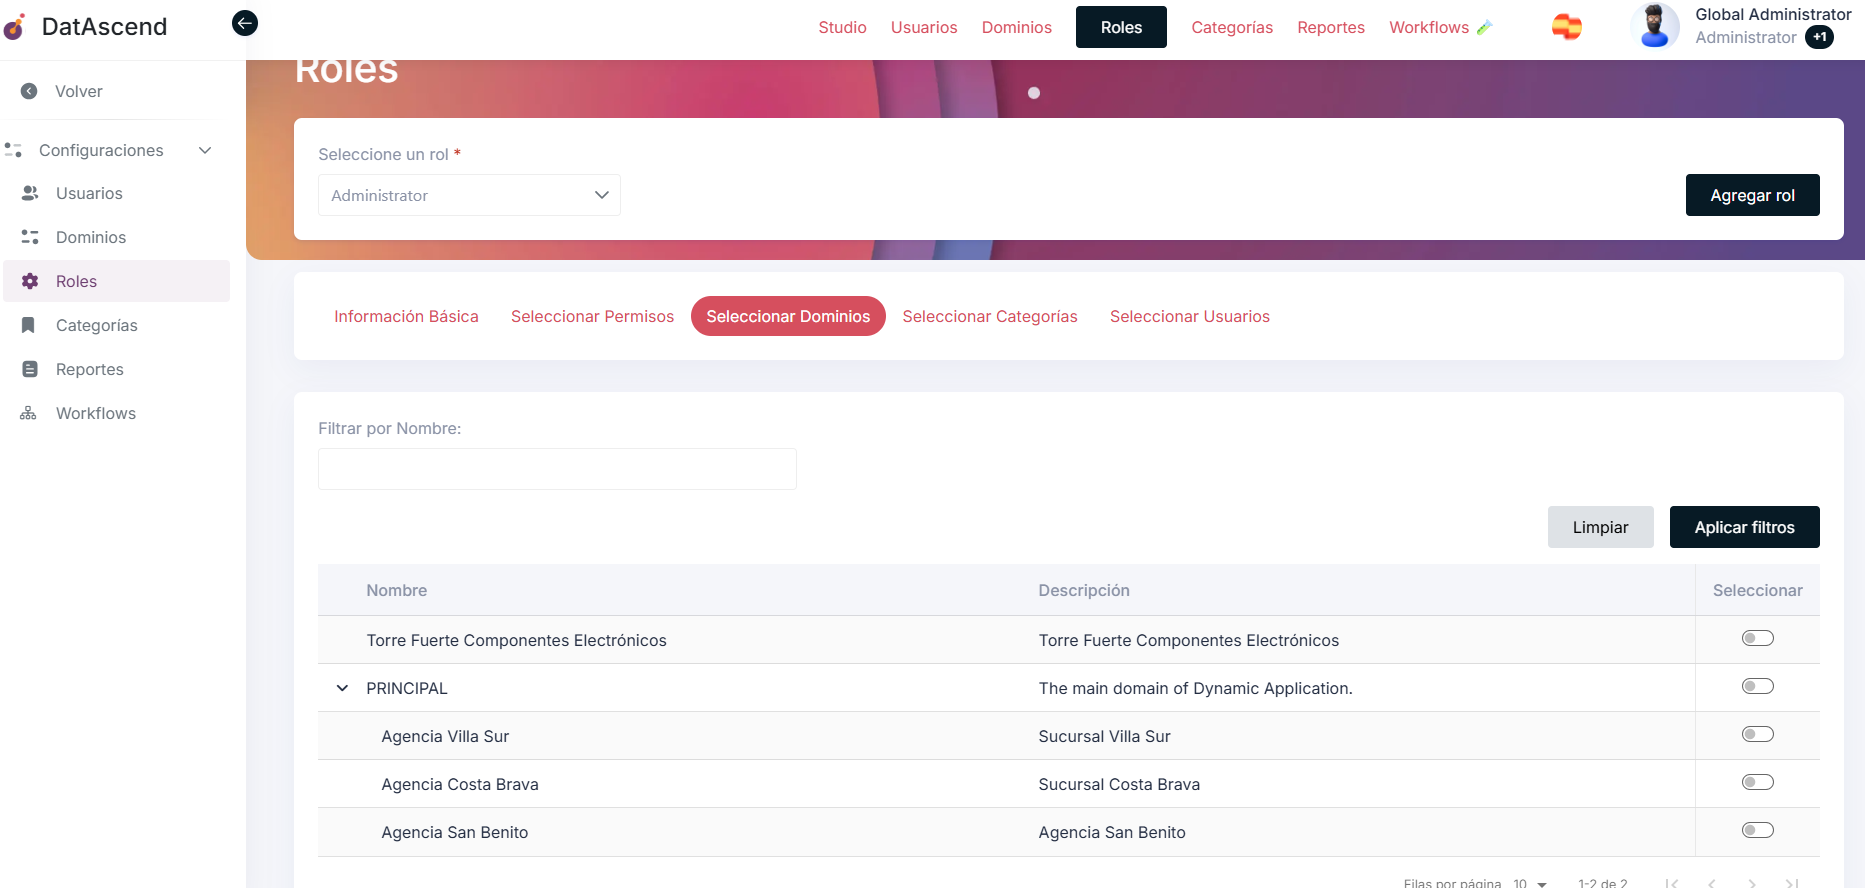Open the user avatar profile picture

[1654, 26]
